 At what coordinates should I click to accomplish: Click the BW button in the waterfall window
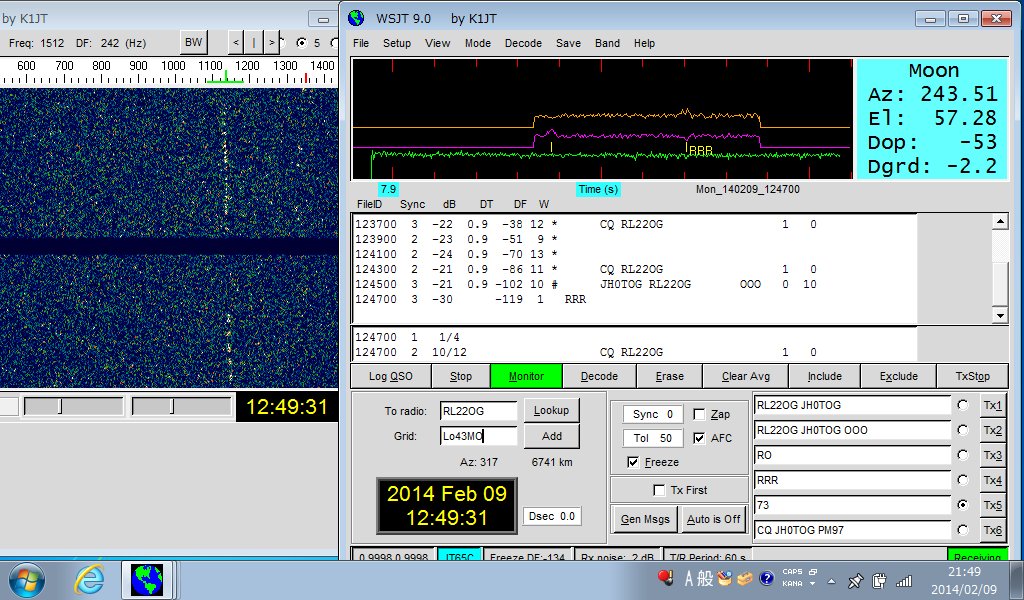(x=193, y=42)
